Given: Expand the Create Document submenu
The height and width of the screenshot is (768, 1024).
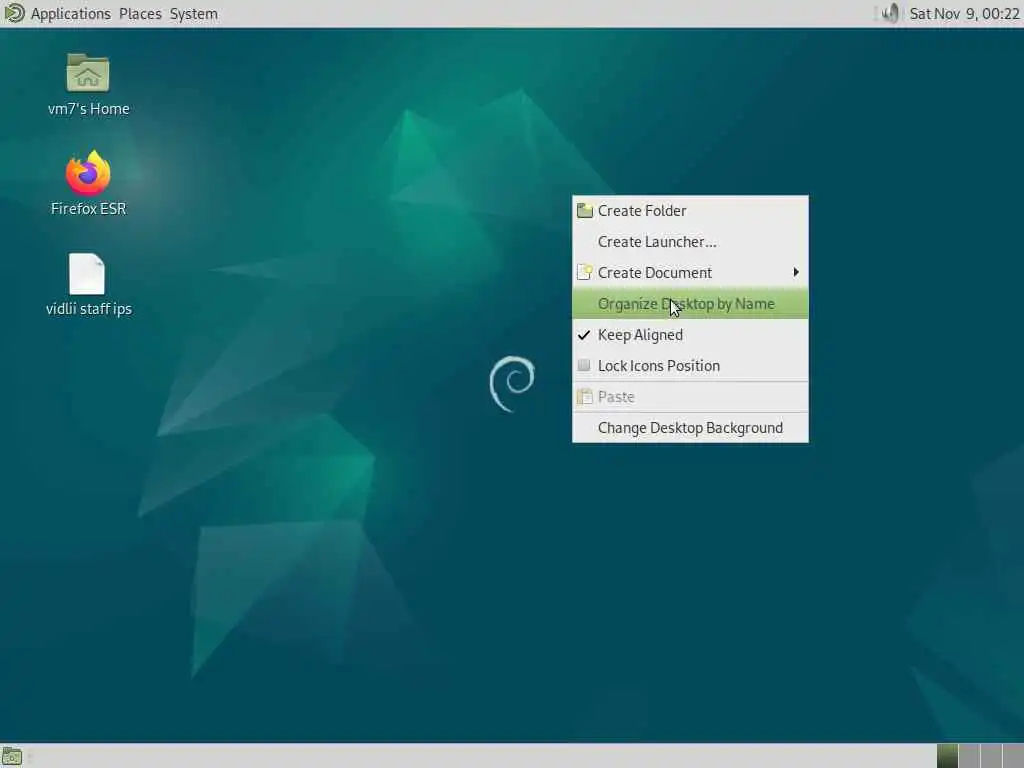Looking at the screenshot, I should tap(690, 273).
